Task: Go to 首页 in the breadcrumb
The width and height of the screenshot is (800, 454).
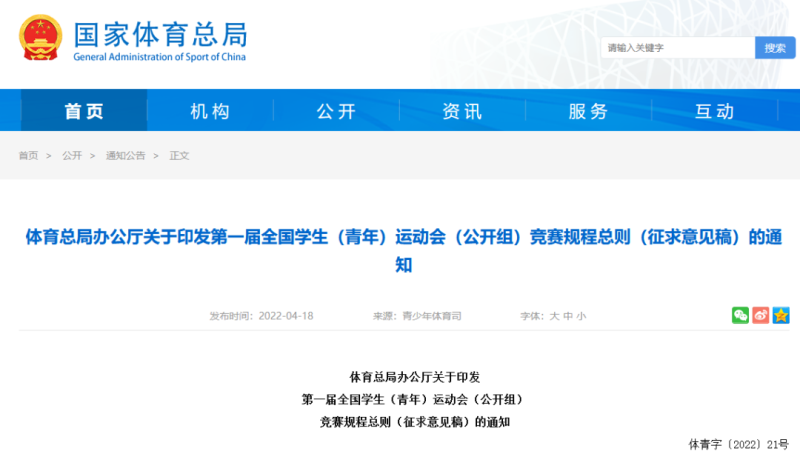Action: [x=29, y=156]
